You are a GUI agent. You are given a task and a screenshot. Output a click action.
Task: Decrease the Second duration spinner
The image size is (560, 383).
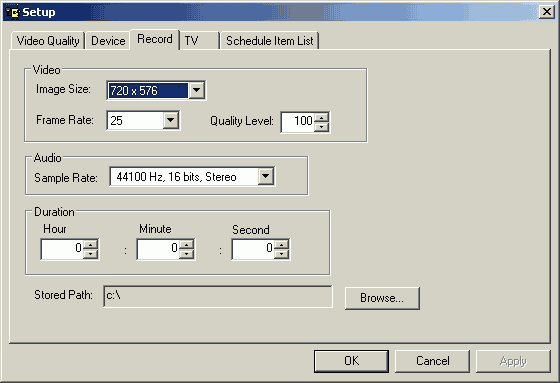(x=282, y=253)
